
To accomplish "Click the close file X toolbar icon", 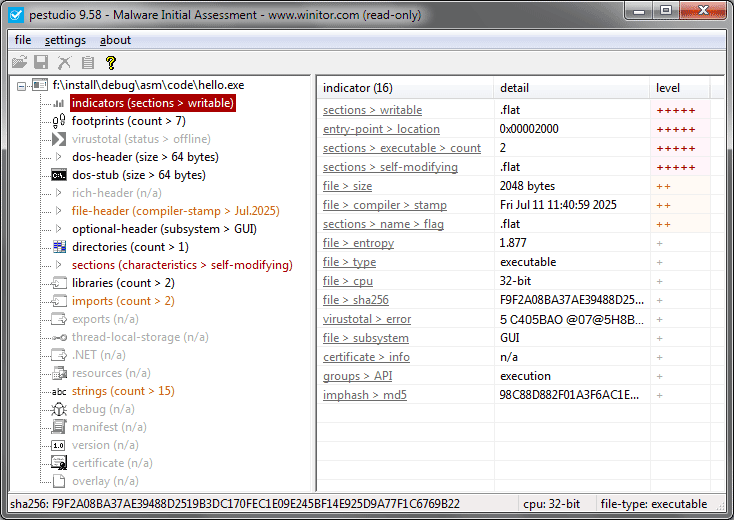I will coord(64,62).
